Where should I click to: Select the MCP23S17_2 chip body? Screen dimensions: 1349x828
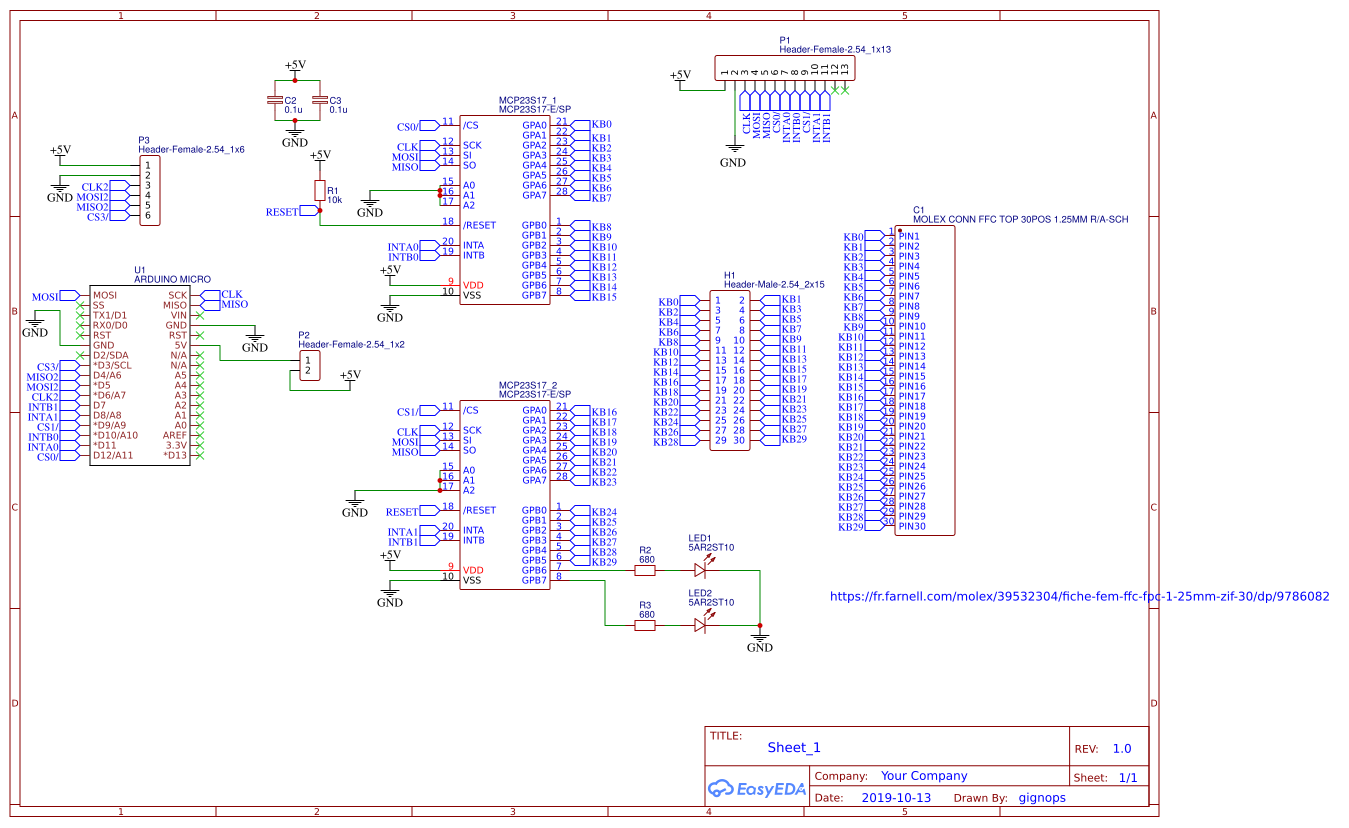(x=504, y=495)
